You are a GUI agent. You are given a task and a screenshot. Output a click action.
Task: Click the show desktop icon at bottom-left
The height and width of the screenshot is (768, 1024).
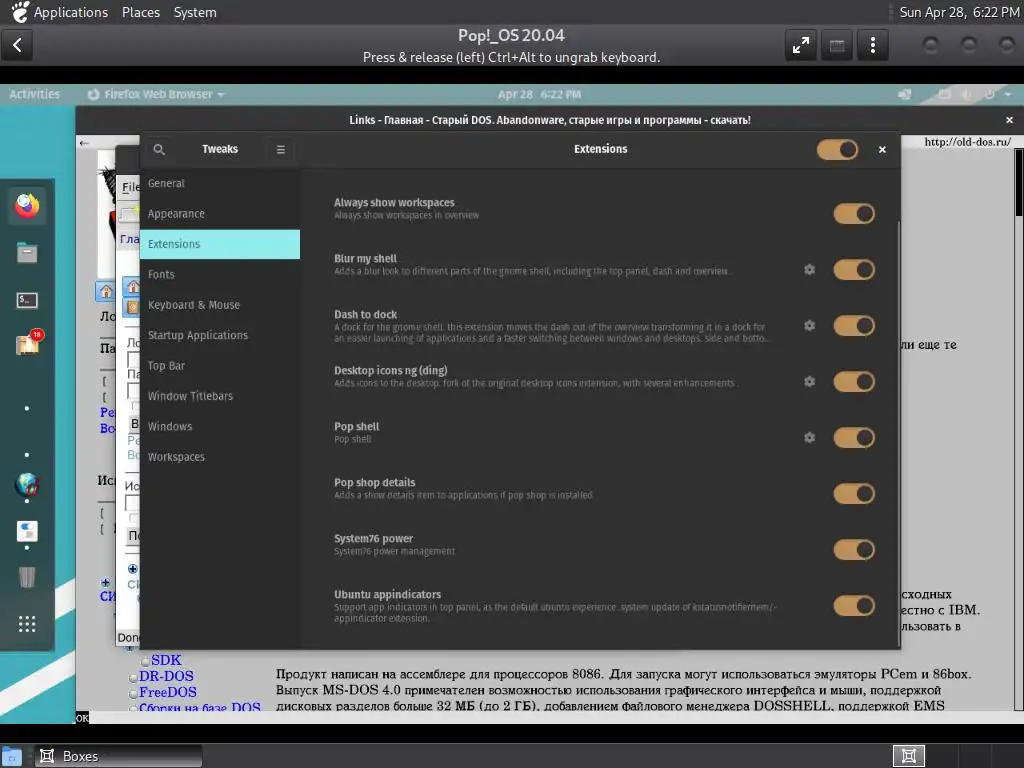[12, 757]
